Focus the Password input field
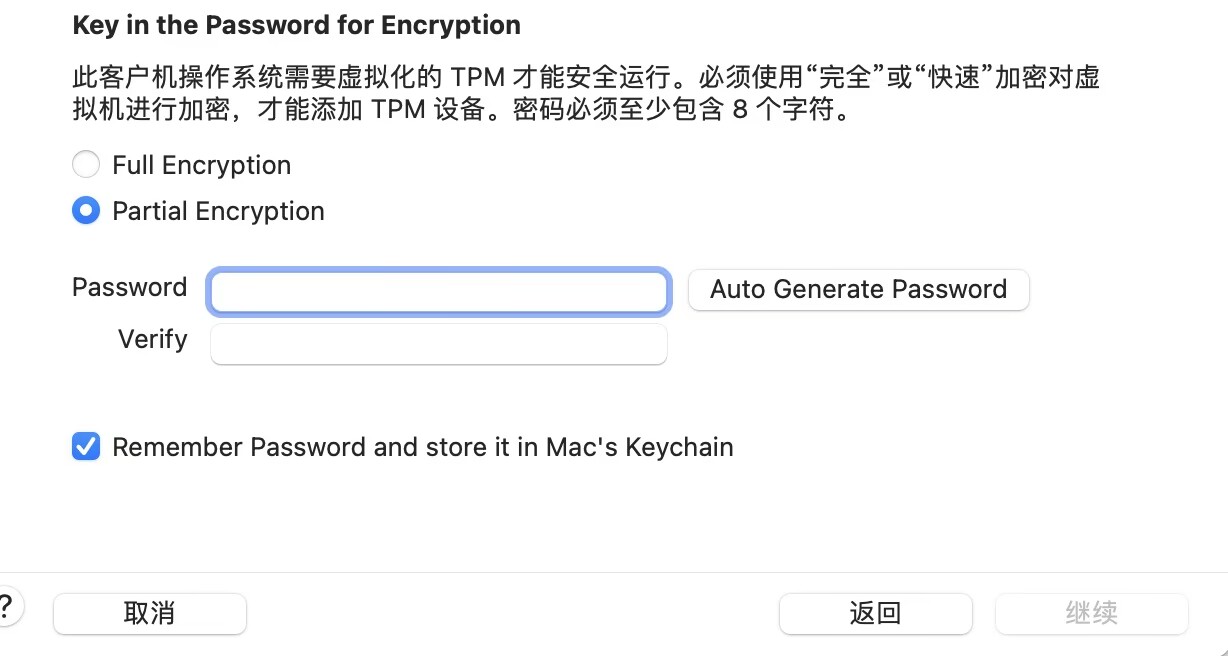The image size is (1228, 656). click(x=438, y=291)
